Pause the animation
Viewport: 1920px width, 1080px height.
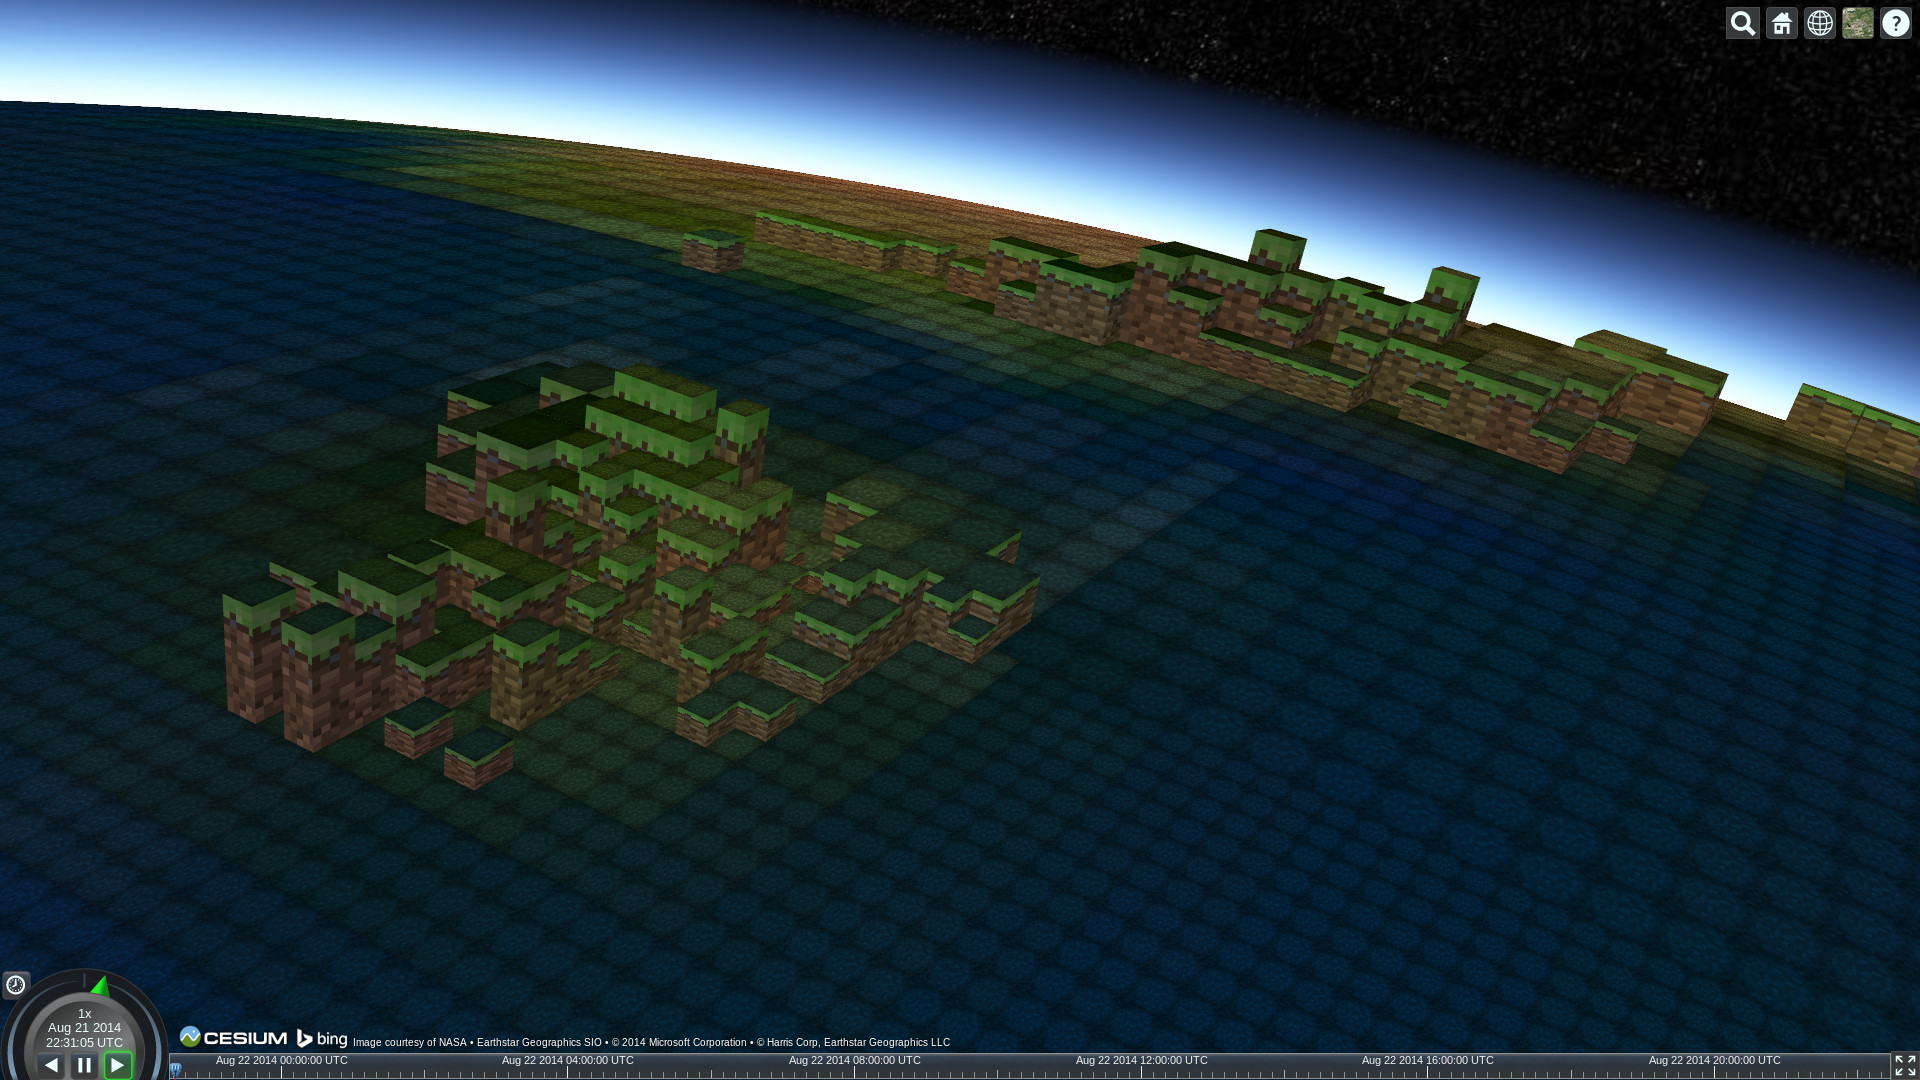pos(84,1065)
